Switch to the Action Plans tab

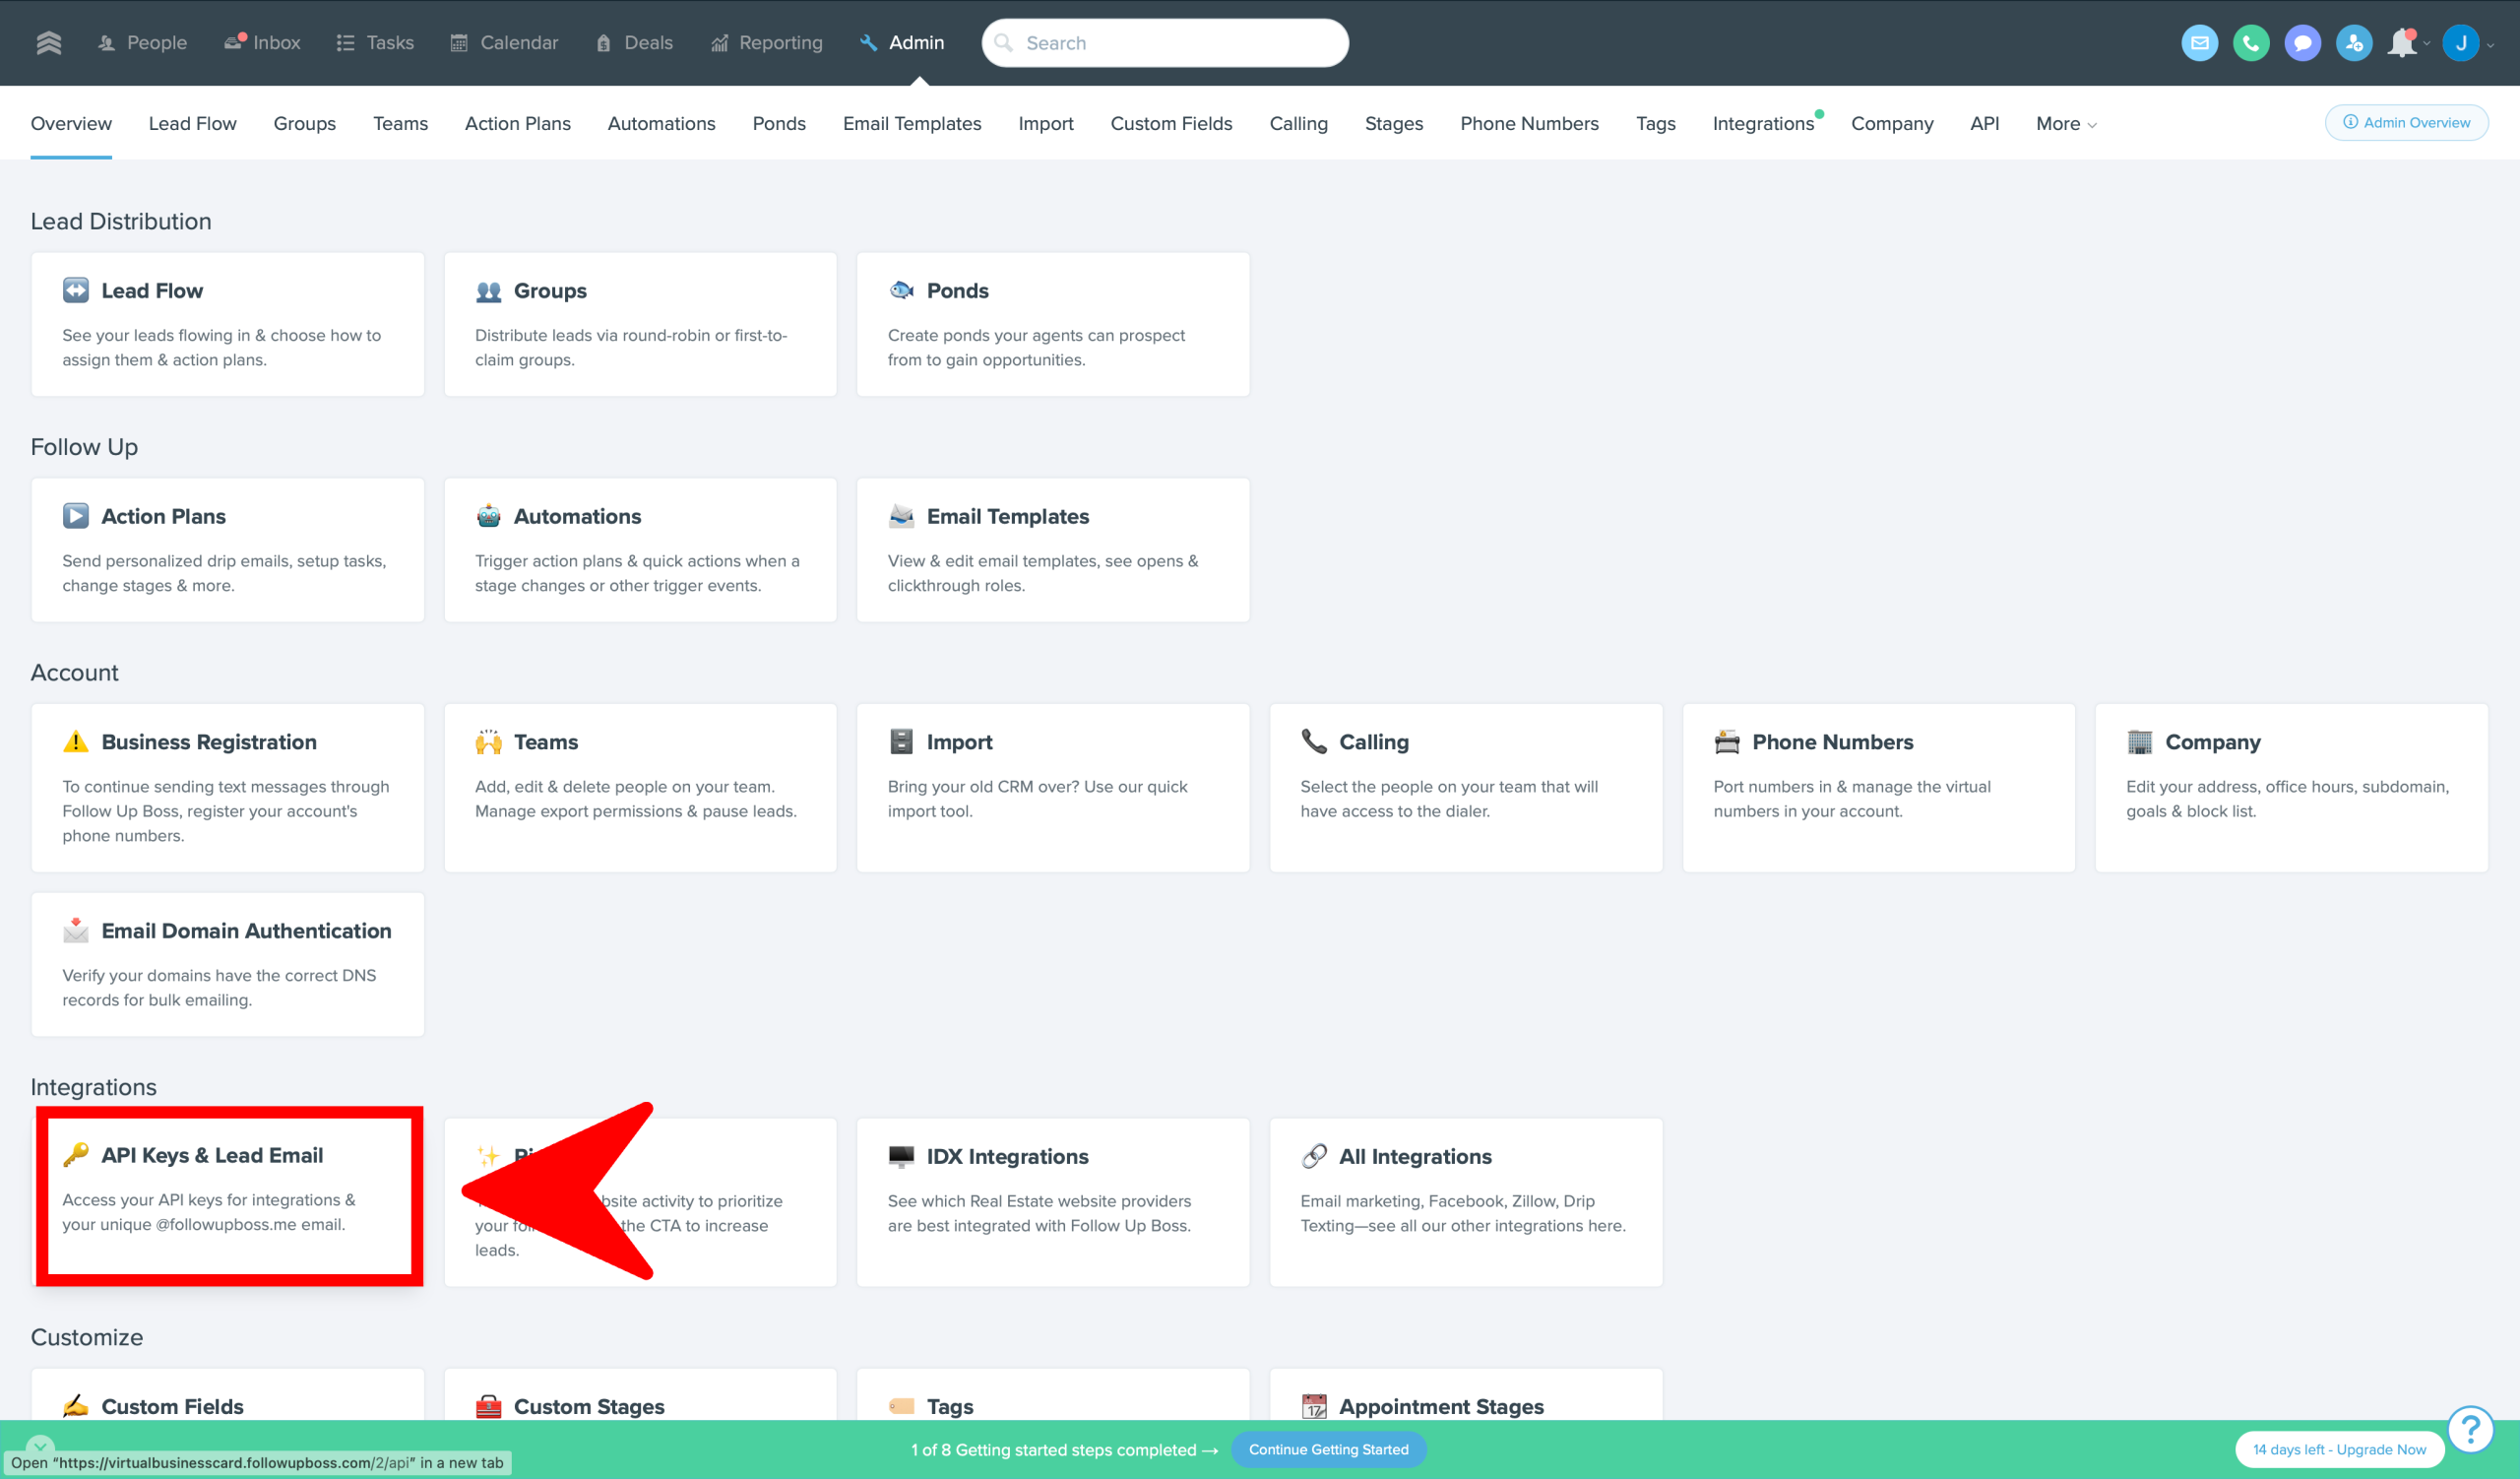(x=517, y=124)
